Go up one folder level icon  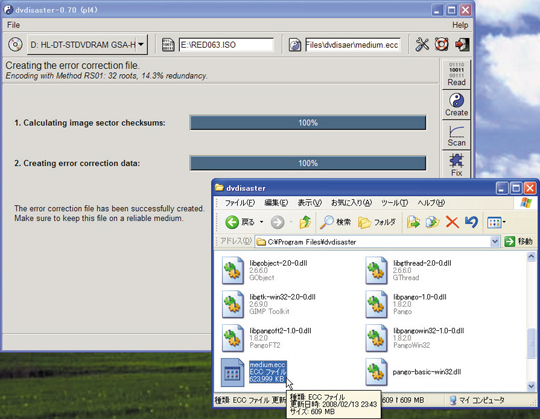pos(305,222)
